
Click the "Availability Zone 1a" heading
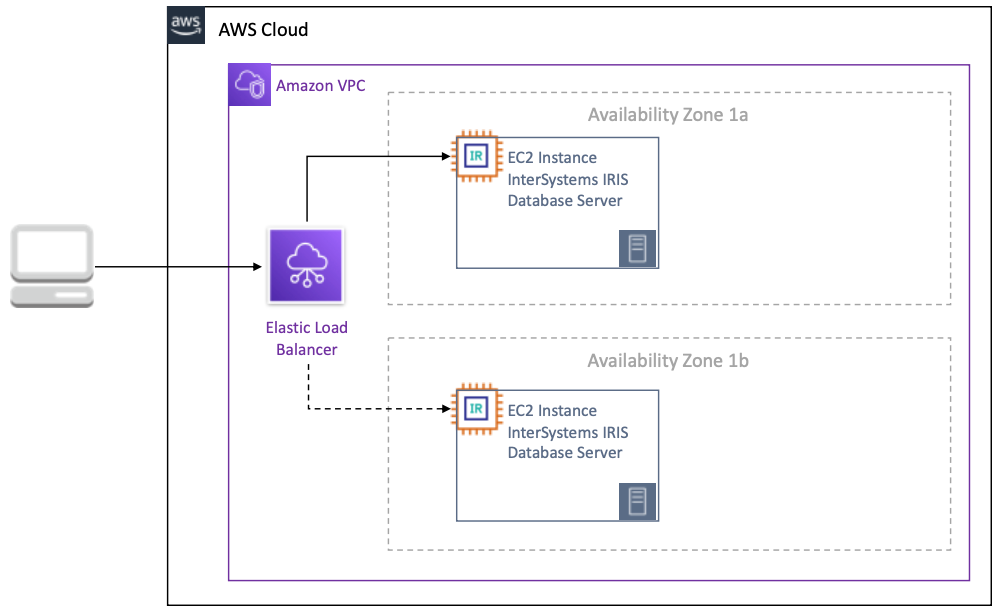click(667, 114)
